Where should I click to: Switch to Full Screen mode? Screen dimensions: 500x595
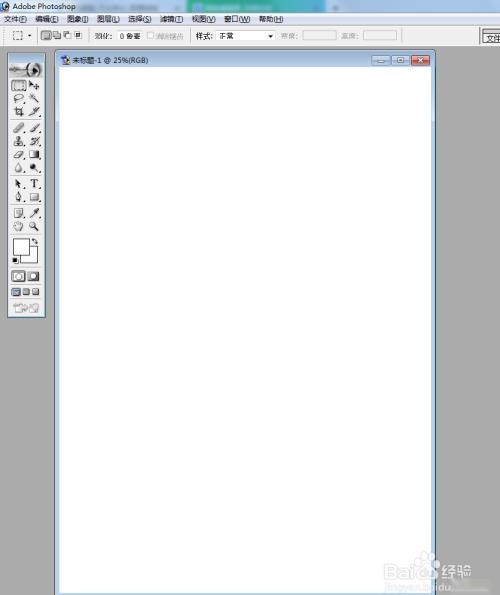(x=35, y=292)
